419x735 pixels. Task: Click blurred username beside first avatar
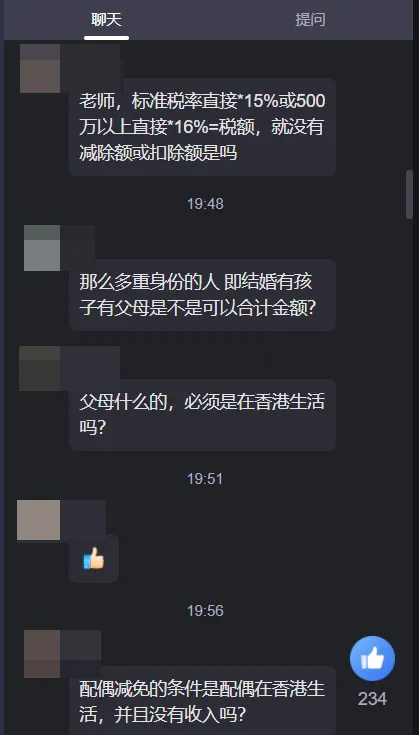pyautogui.click(x=90, y=61)
